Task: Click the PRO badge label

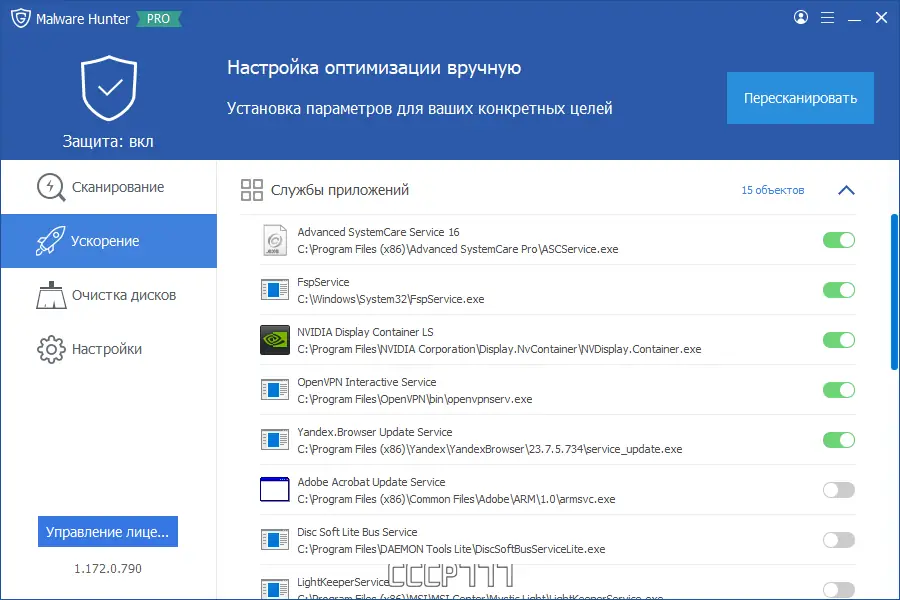Action: tap(158, 18)
